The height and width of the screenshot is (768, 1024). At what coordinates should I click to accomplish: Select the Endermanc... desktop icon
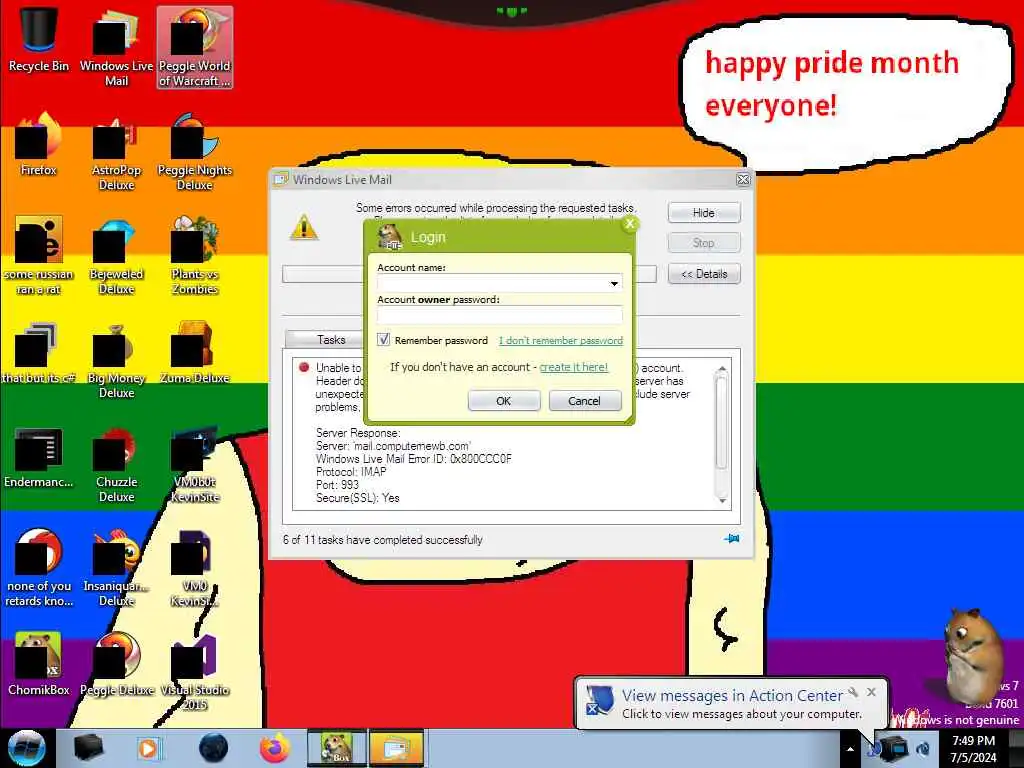coord(39,457)
